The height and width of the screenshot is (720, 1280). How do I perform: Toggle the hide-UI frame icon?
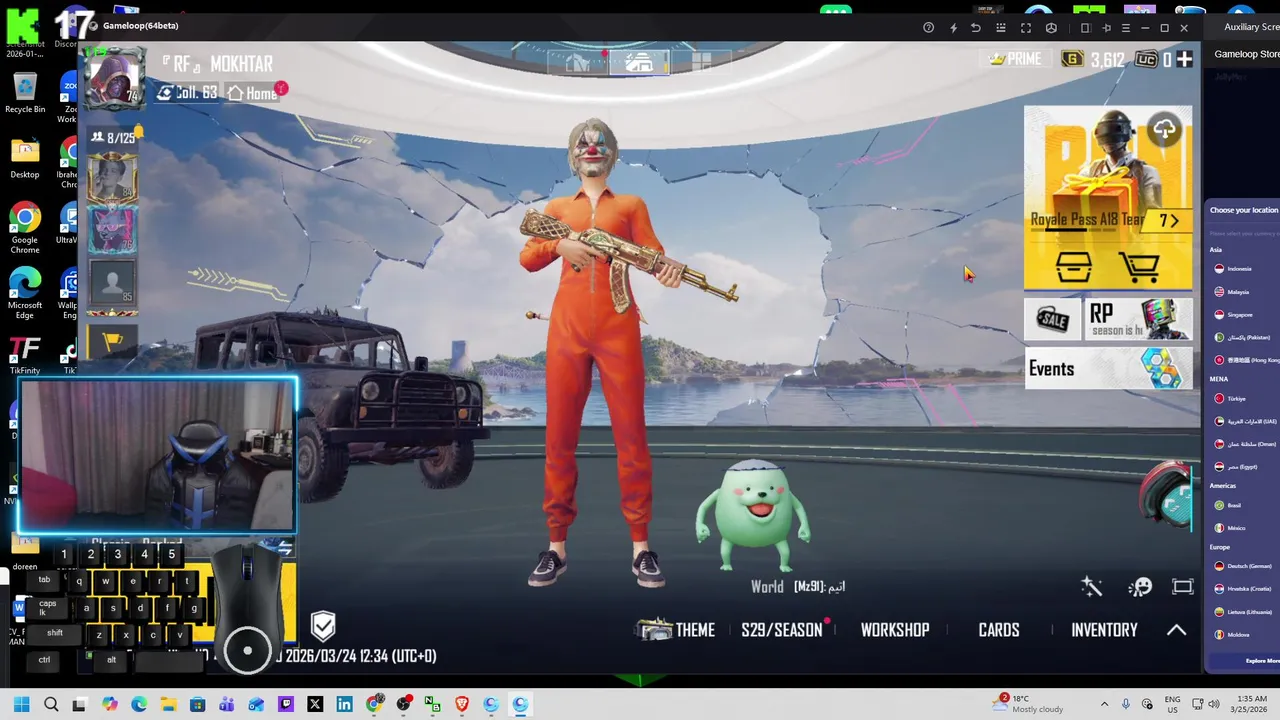1183,587
